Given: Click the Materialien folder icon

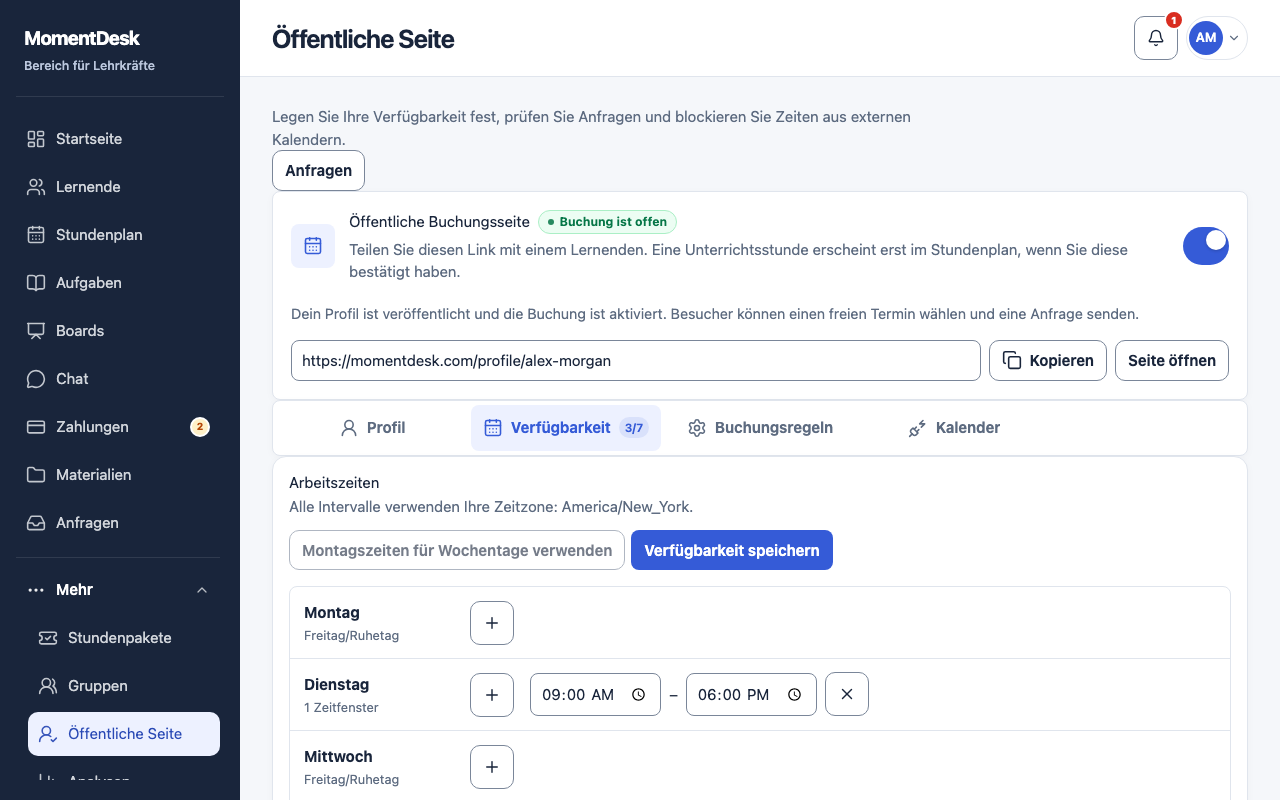Looking at the screenshot, I should [x=36, y=475].
